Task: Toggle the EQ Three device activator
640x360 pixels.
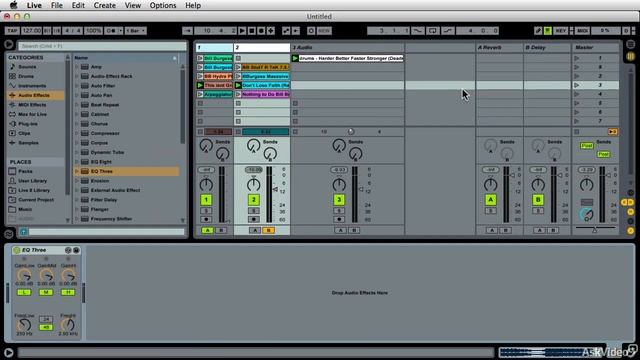Action: [x=17, y=250]
